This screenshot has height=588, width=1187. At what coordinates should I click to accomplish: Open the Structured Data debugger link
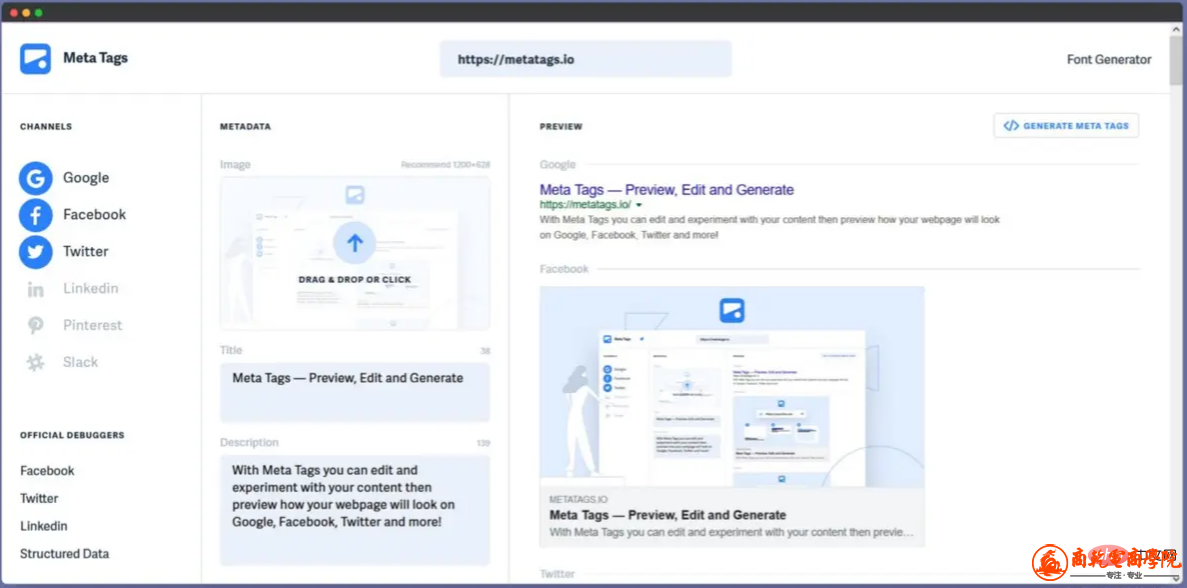coord(64,553)
